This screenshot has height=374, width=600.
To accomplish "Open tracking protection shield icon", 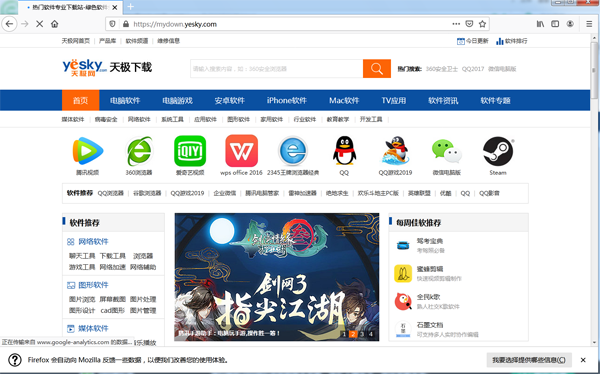I will pyautogui.click(x=112, y=24).
